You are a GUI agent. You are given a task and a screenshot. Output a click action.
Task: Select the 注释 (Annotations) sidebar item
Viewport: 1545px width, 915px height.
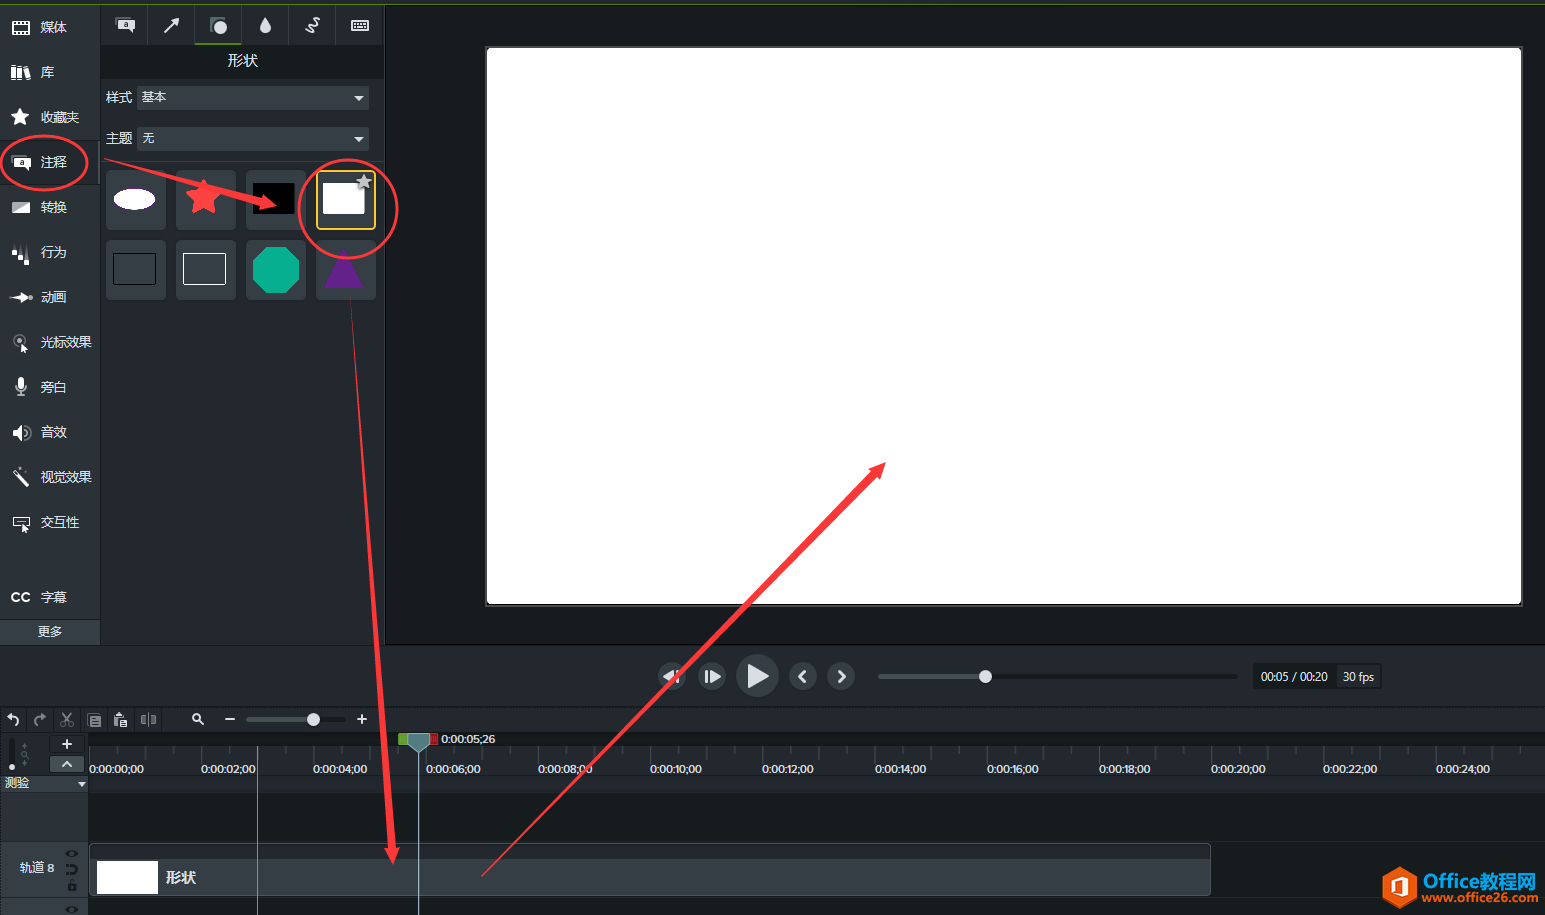point(50,162)
